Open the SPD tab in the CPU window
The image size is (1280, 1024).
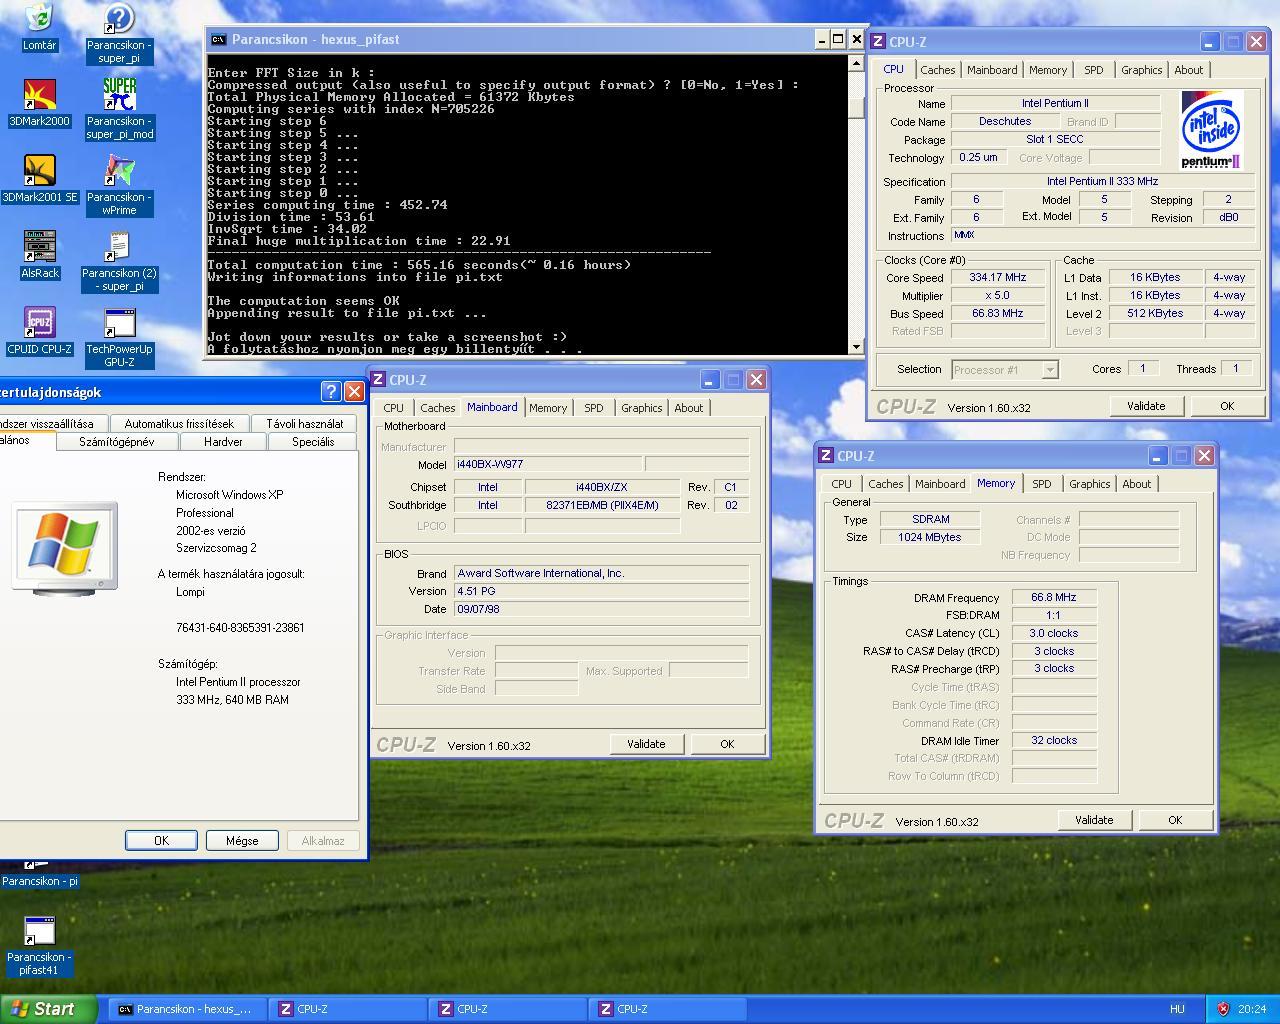1094,70
